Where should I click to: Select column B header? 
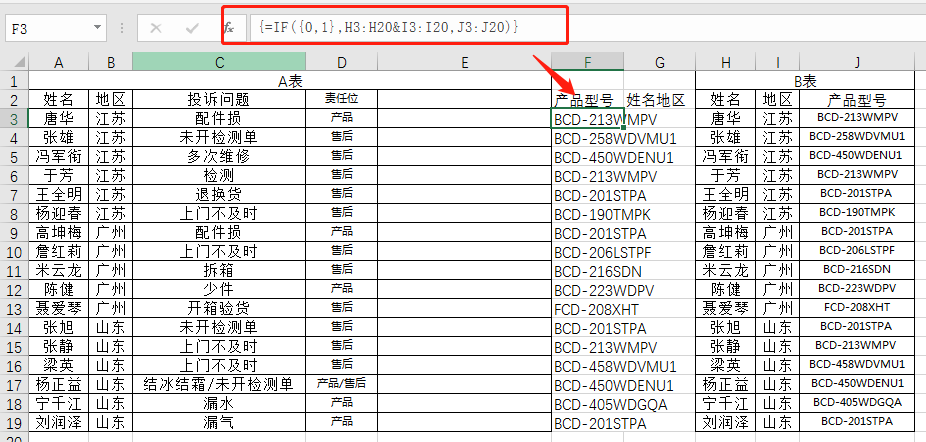[x=110, y=63]
